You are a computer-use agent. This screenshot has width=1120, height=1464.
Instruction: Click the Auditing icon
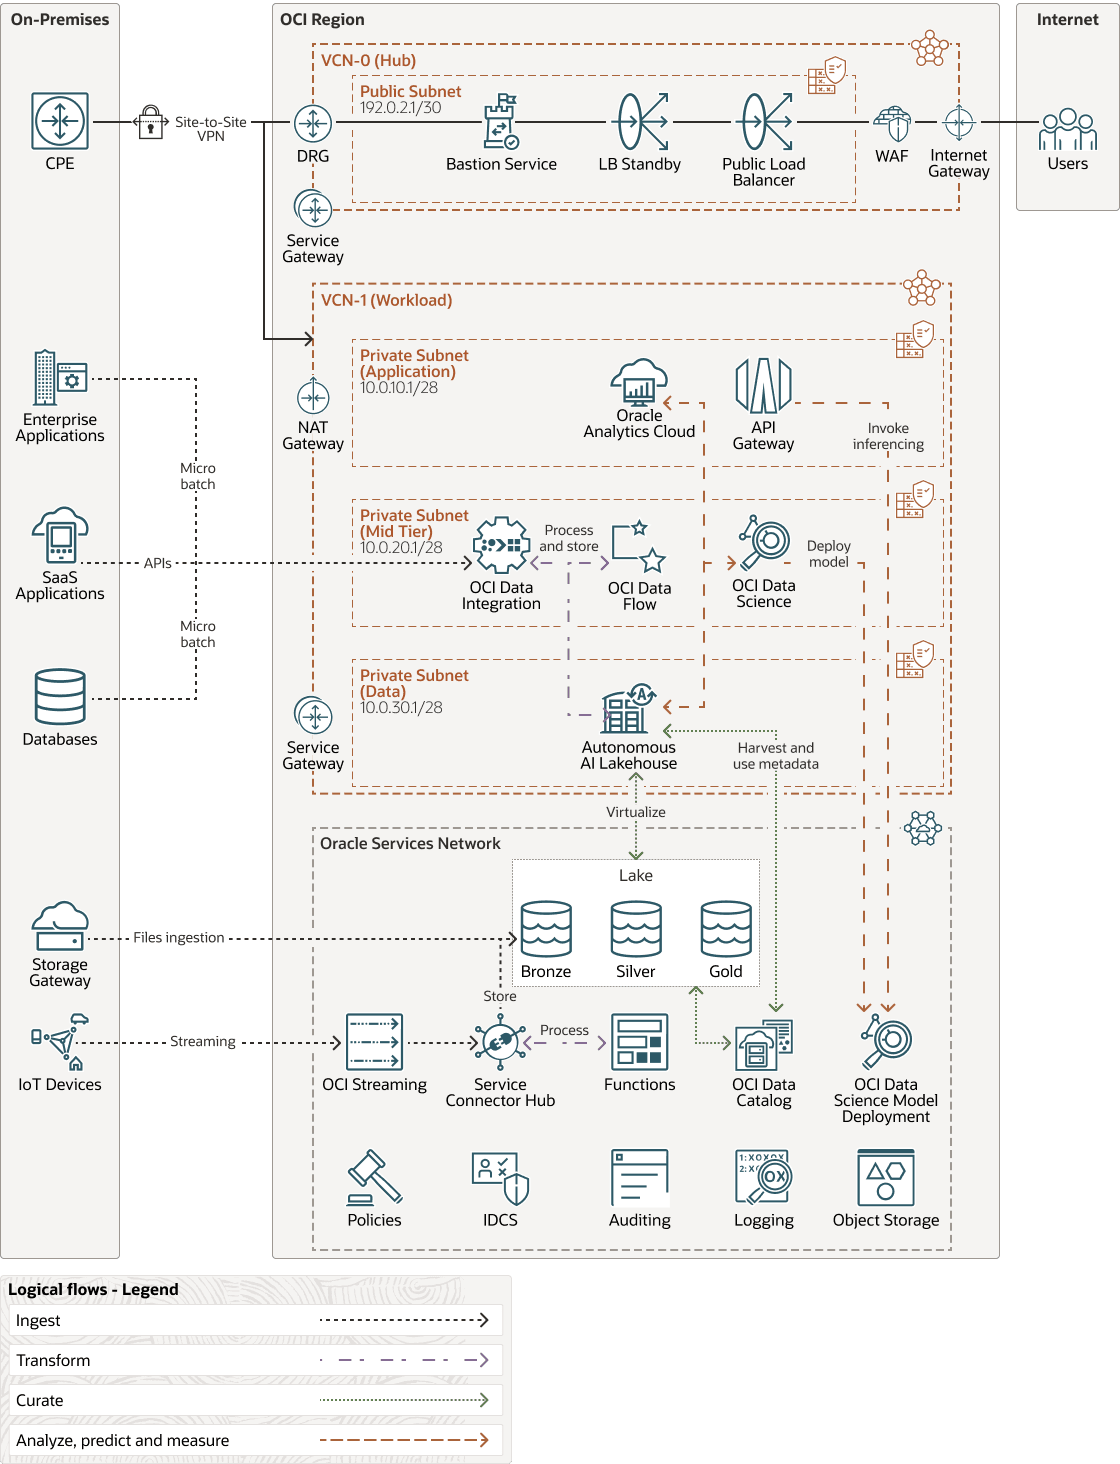(639, 1177)
